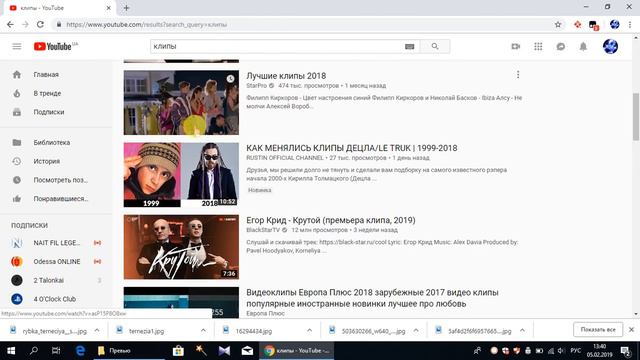Close the downloads bar
Viewport: 640px width, 360px height.
pyautogui.click(x=631, y=330)
